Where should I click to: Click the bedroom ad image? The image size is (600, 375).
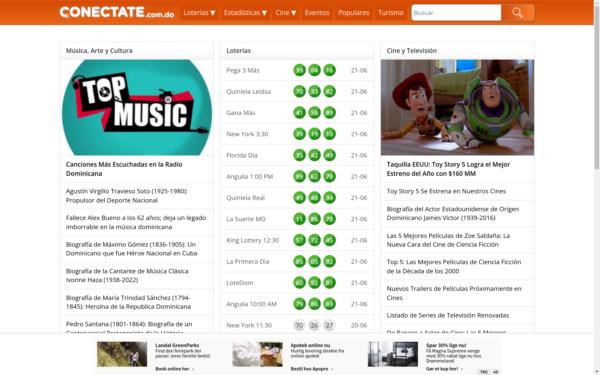coord(393,354)
